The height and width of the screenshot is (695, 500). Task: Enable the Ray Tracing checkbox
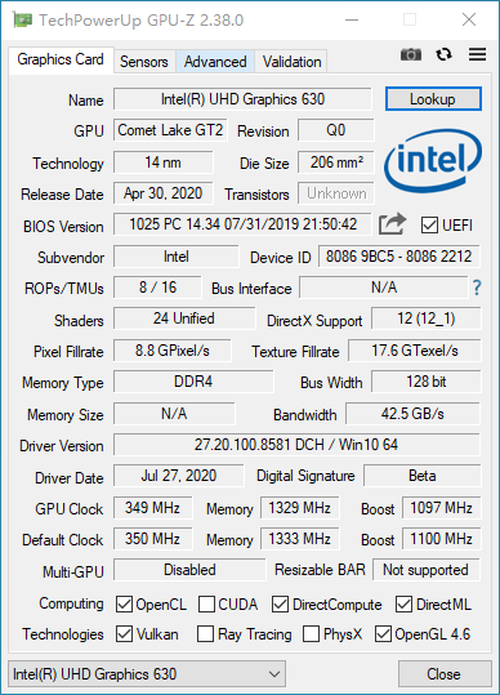coord(205,634)
